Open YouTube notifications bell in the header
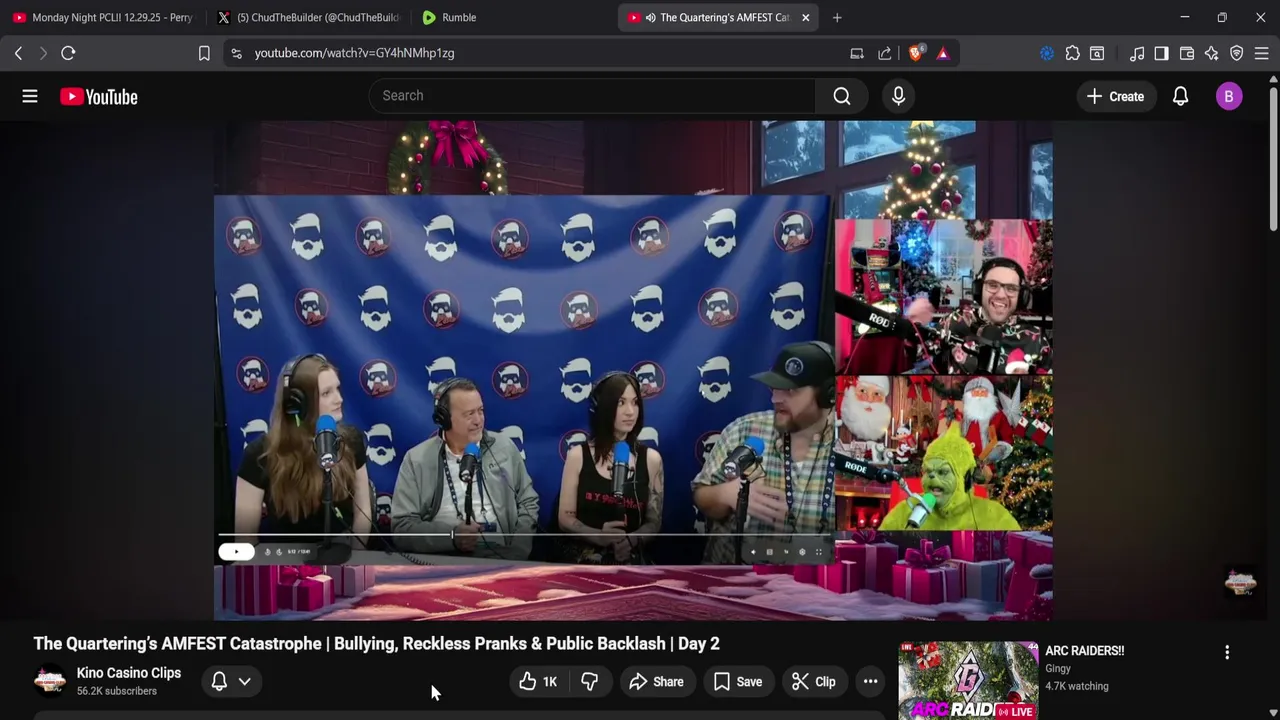 tap(1180, 96)
